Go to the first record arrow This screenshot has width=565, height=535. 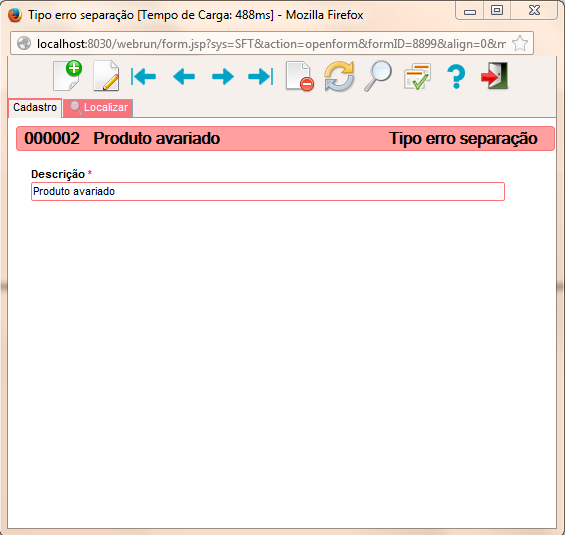tap(143, 76)
